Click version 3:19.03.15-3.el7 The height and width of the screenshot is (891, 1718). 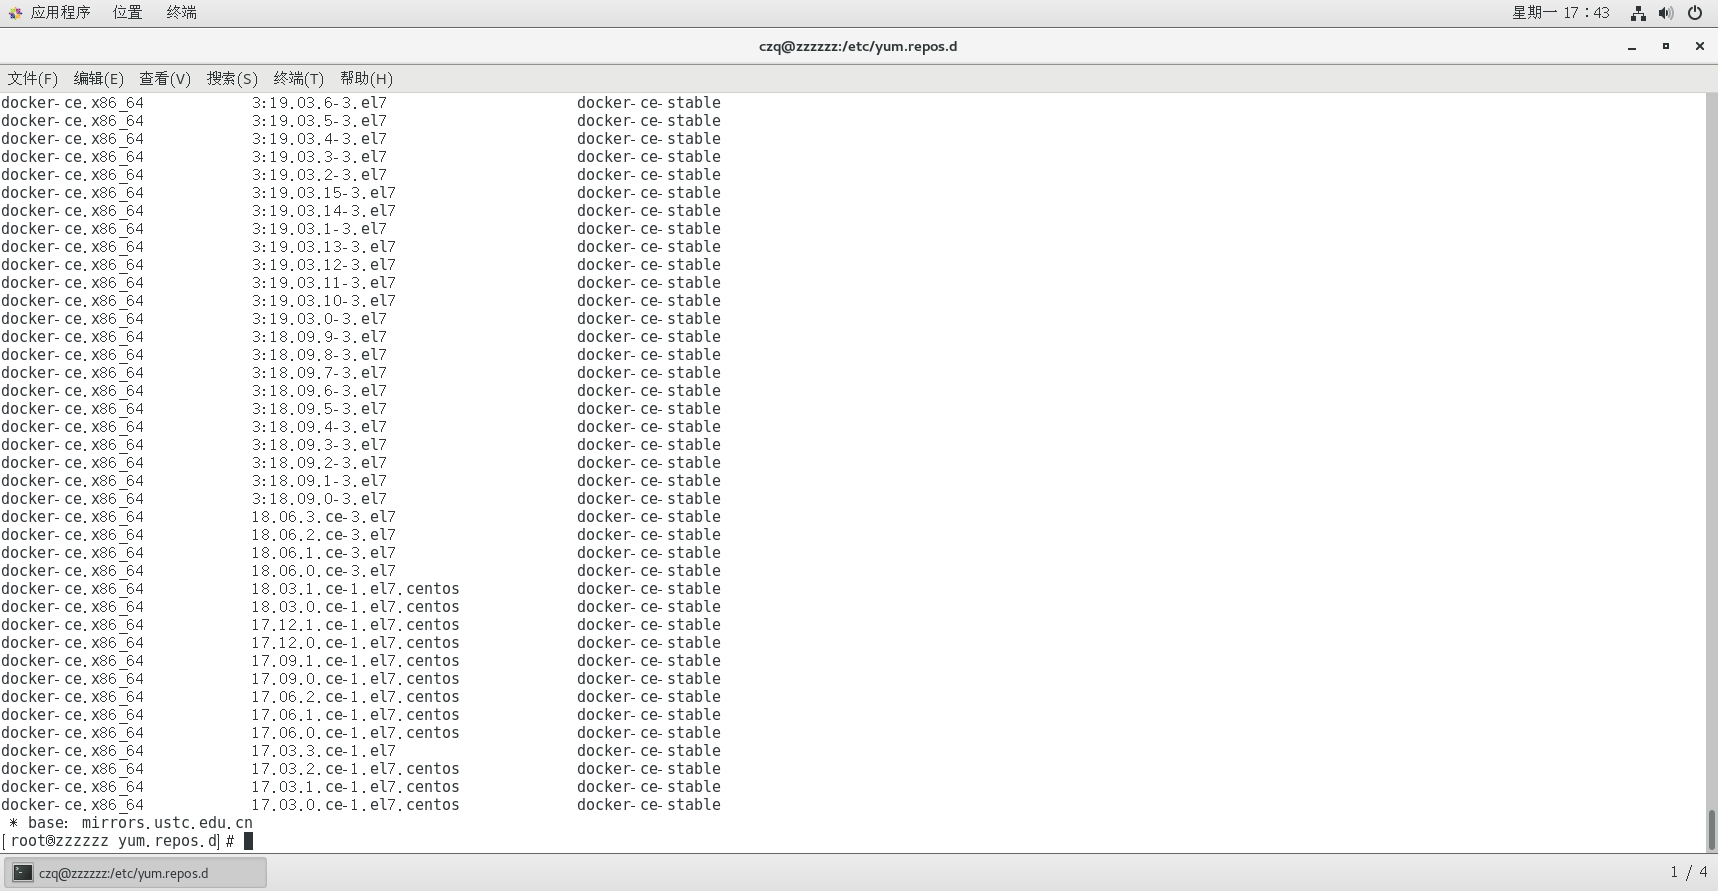pyautogui.click(x=323, y=193)
